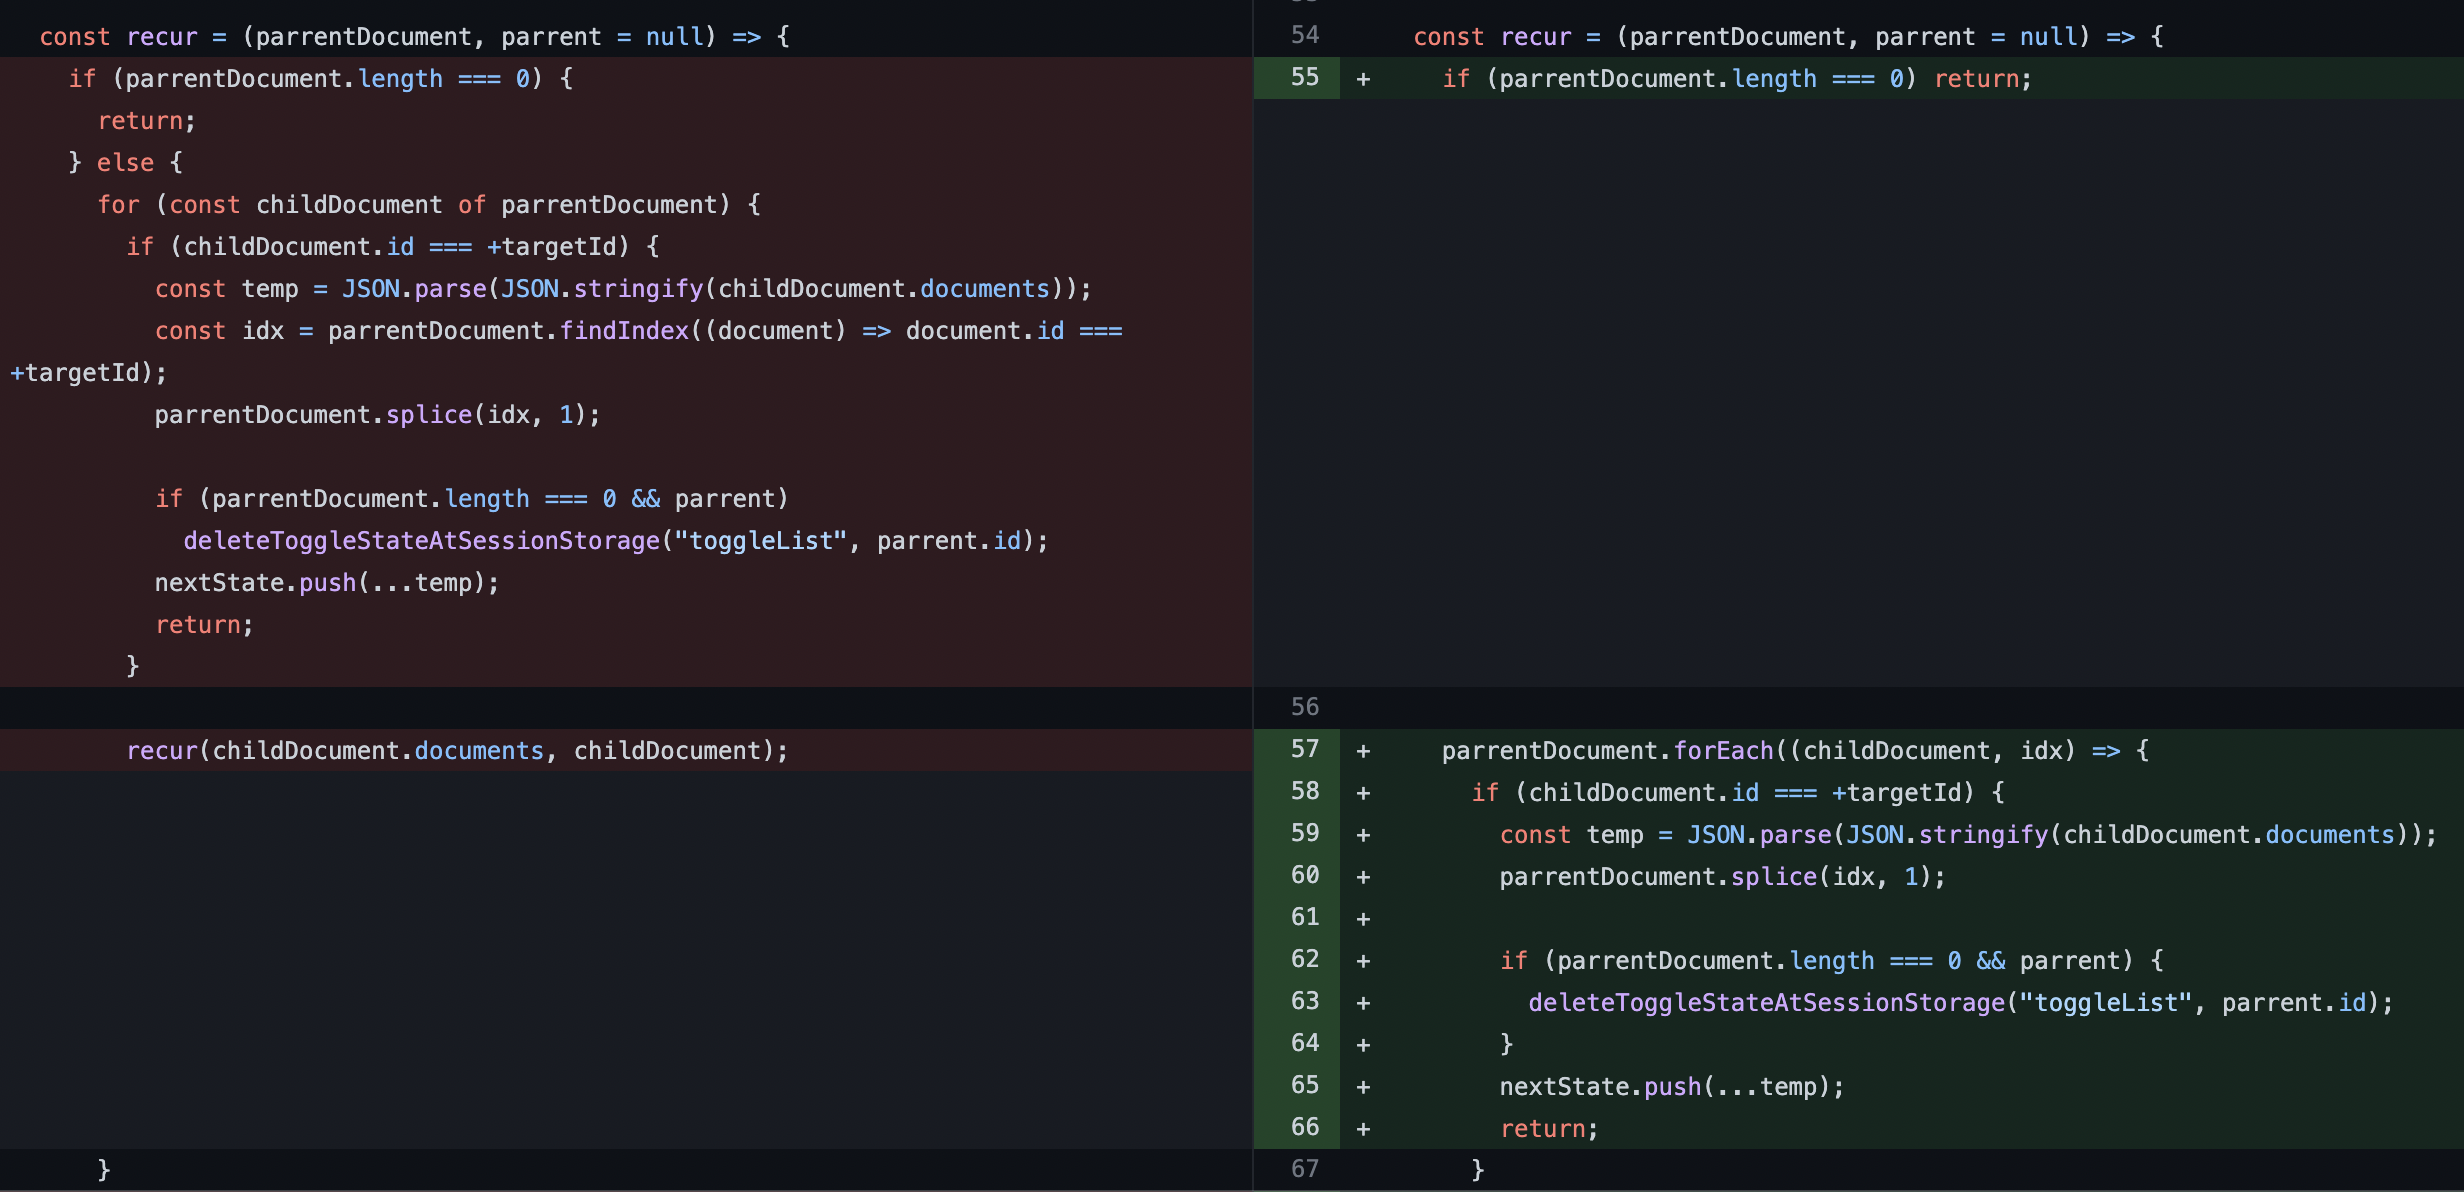
Task: Click the added forEach method call
Action: click(x=1722, y=751)
